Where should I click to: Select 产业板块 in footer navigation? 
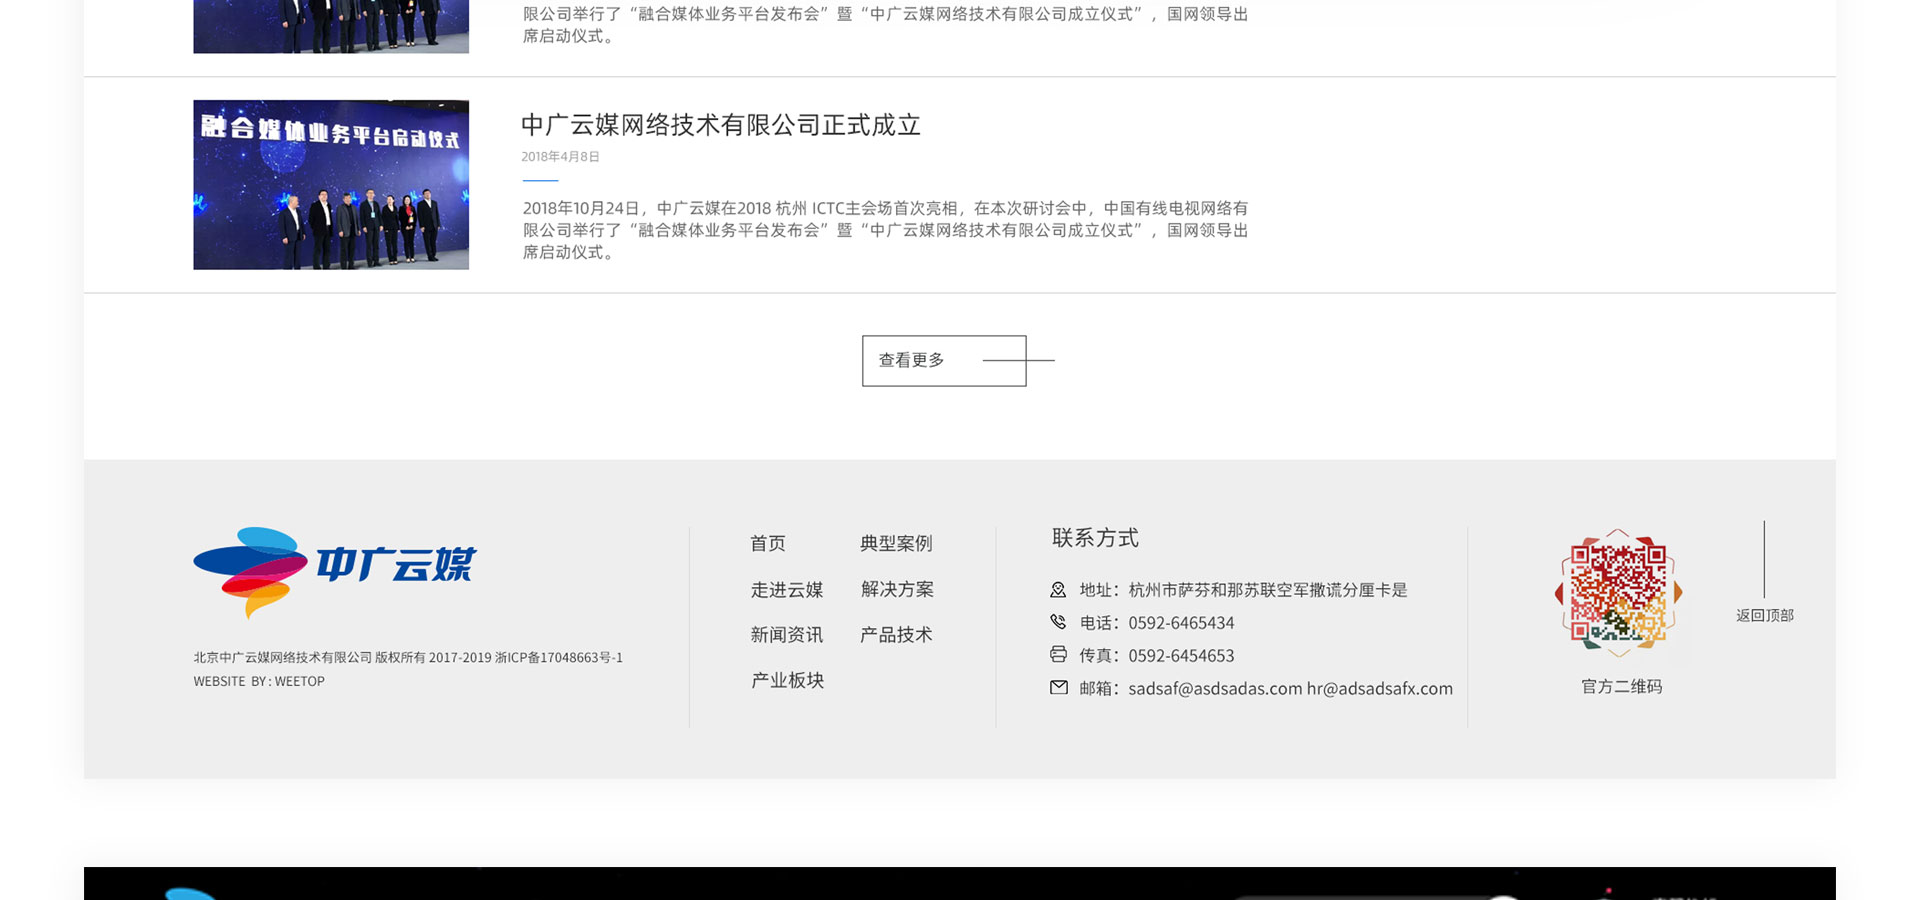pos(787,681)
